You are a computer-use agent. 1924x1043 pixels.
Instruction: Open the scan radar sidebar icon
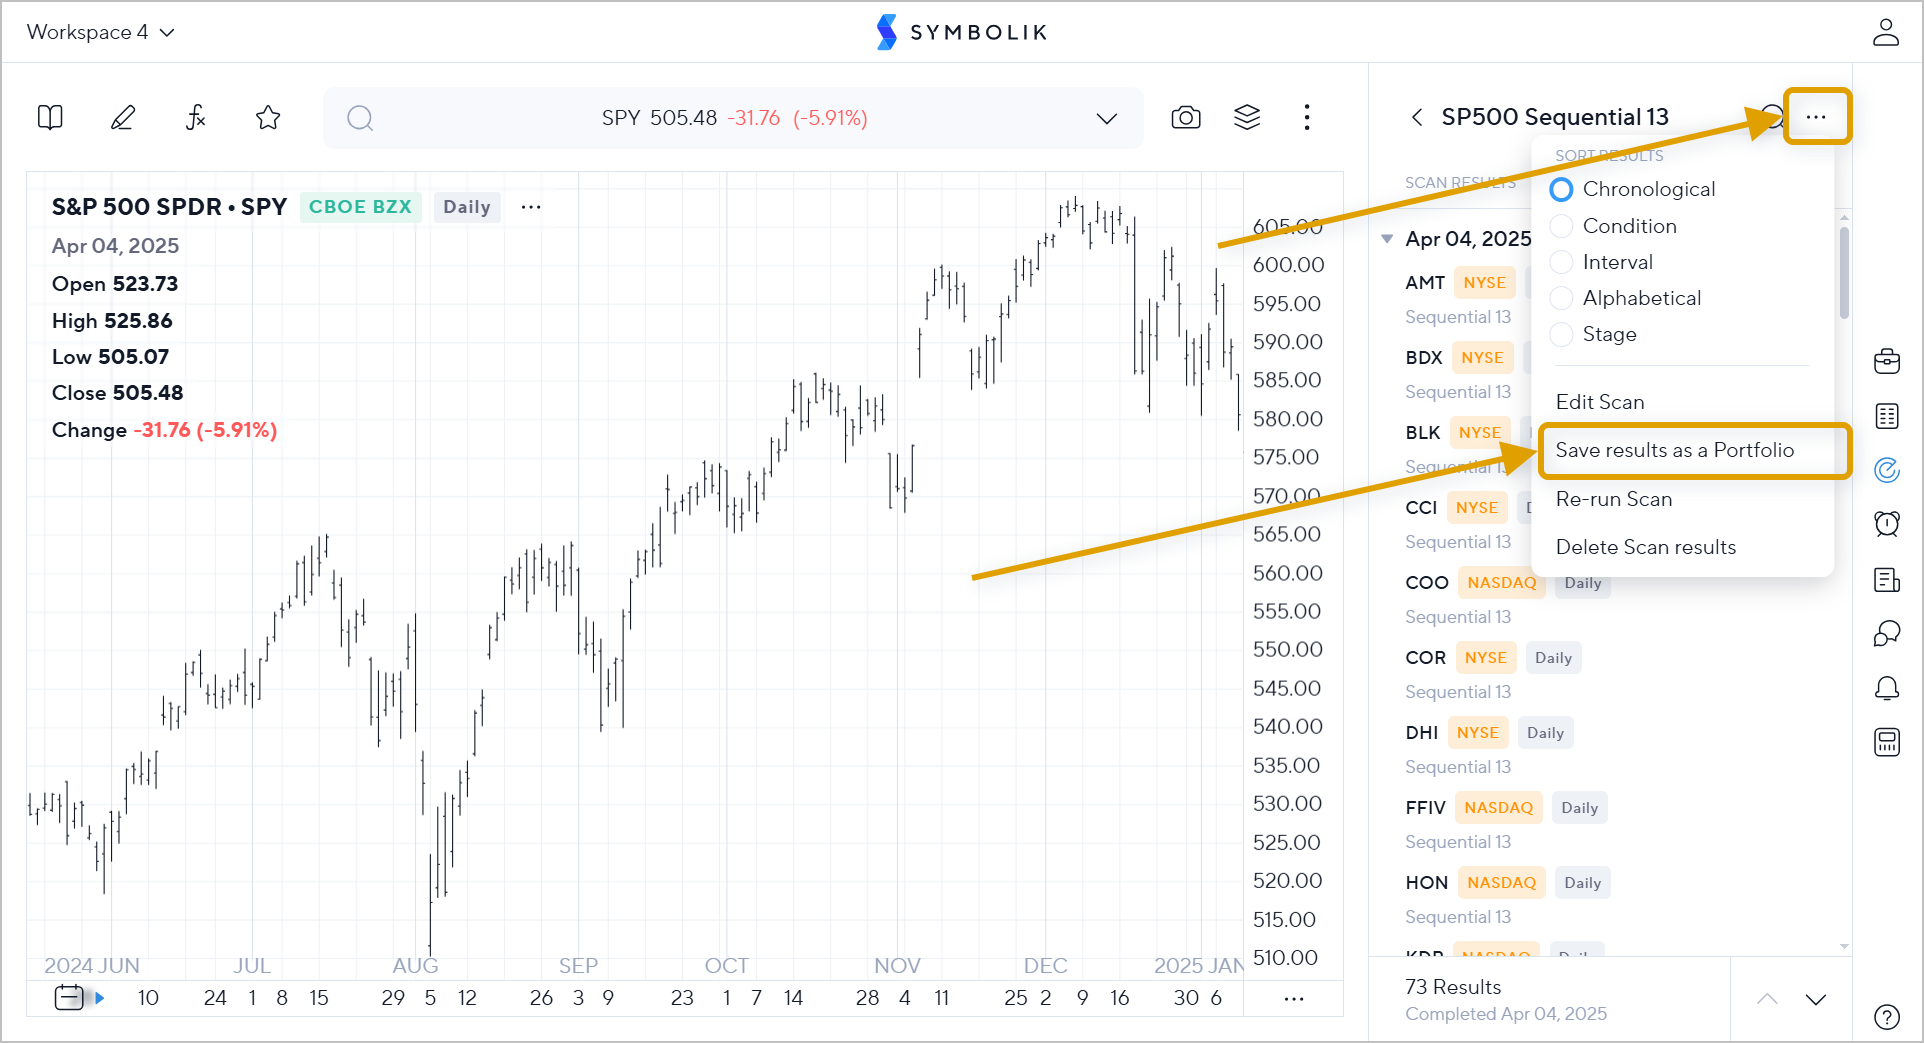click(1887, 470)
